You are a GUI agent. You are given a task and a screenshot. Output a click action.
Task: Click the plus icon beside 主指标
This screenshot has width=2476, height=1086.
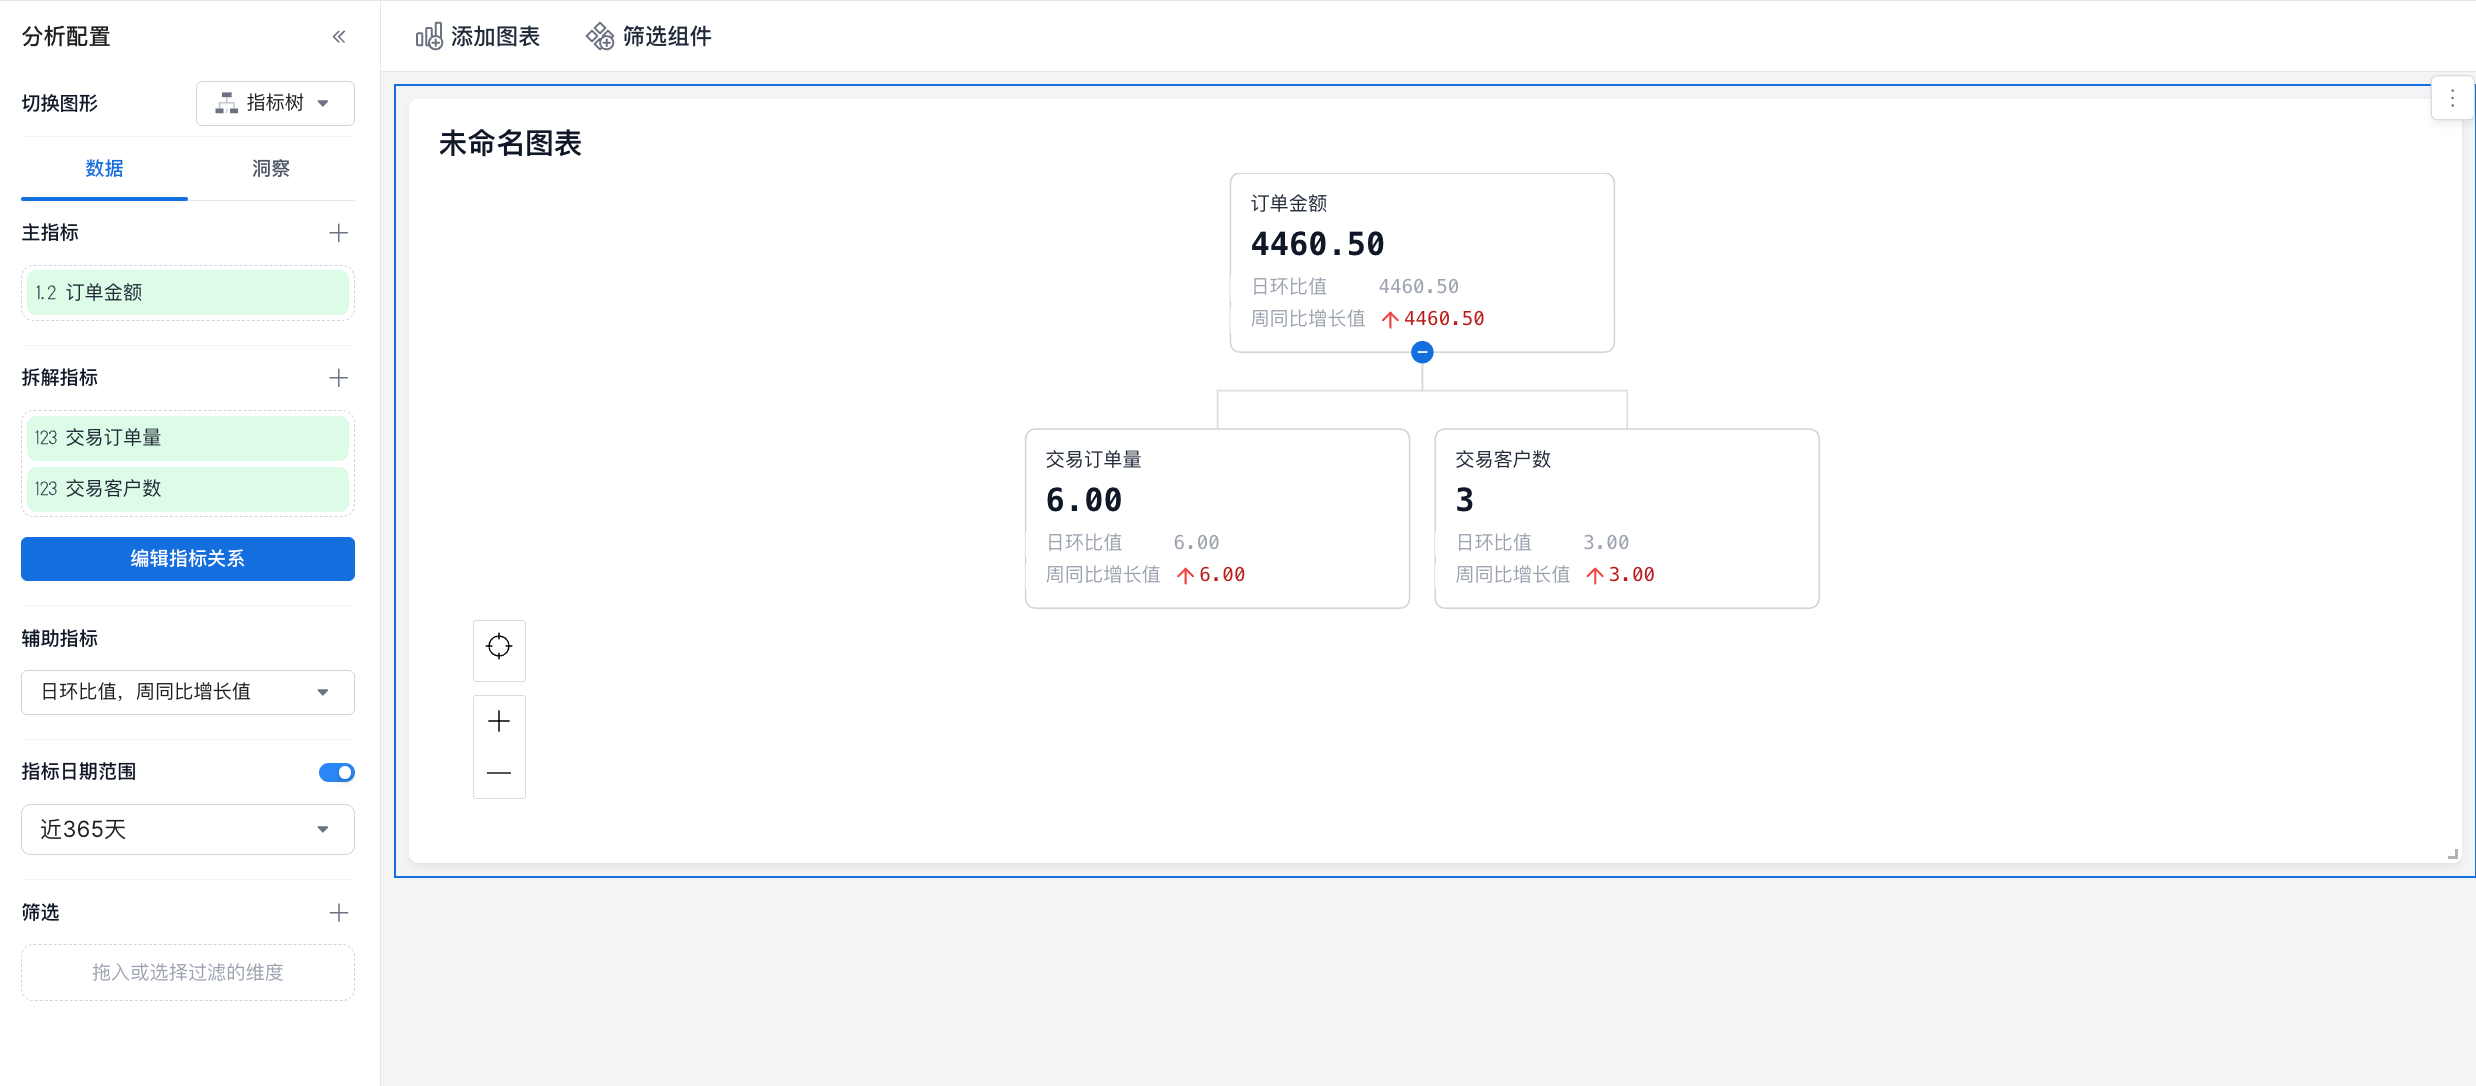click(339, 233)
